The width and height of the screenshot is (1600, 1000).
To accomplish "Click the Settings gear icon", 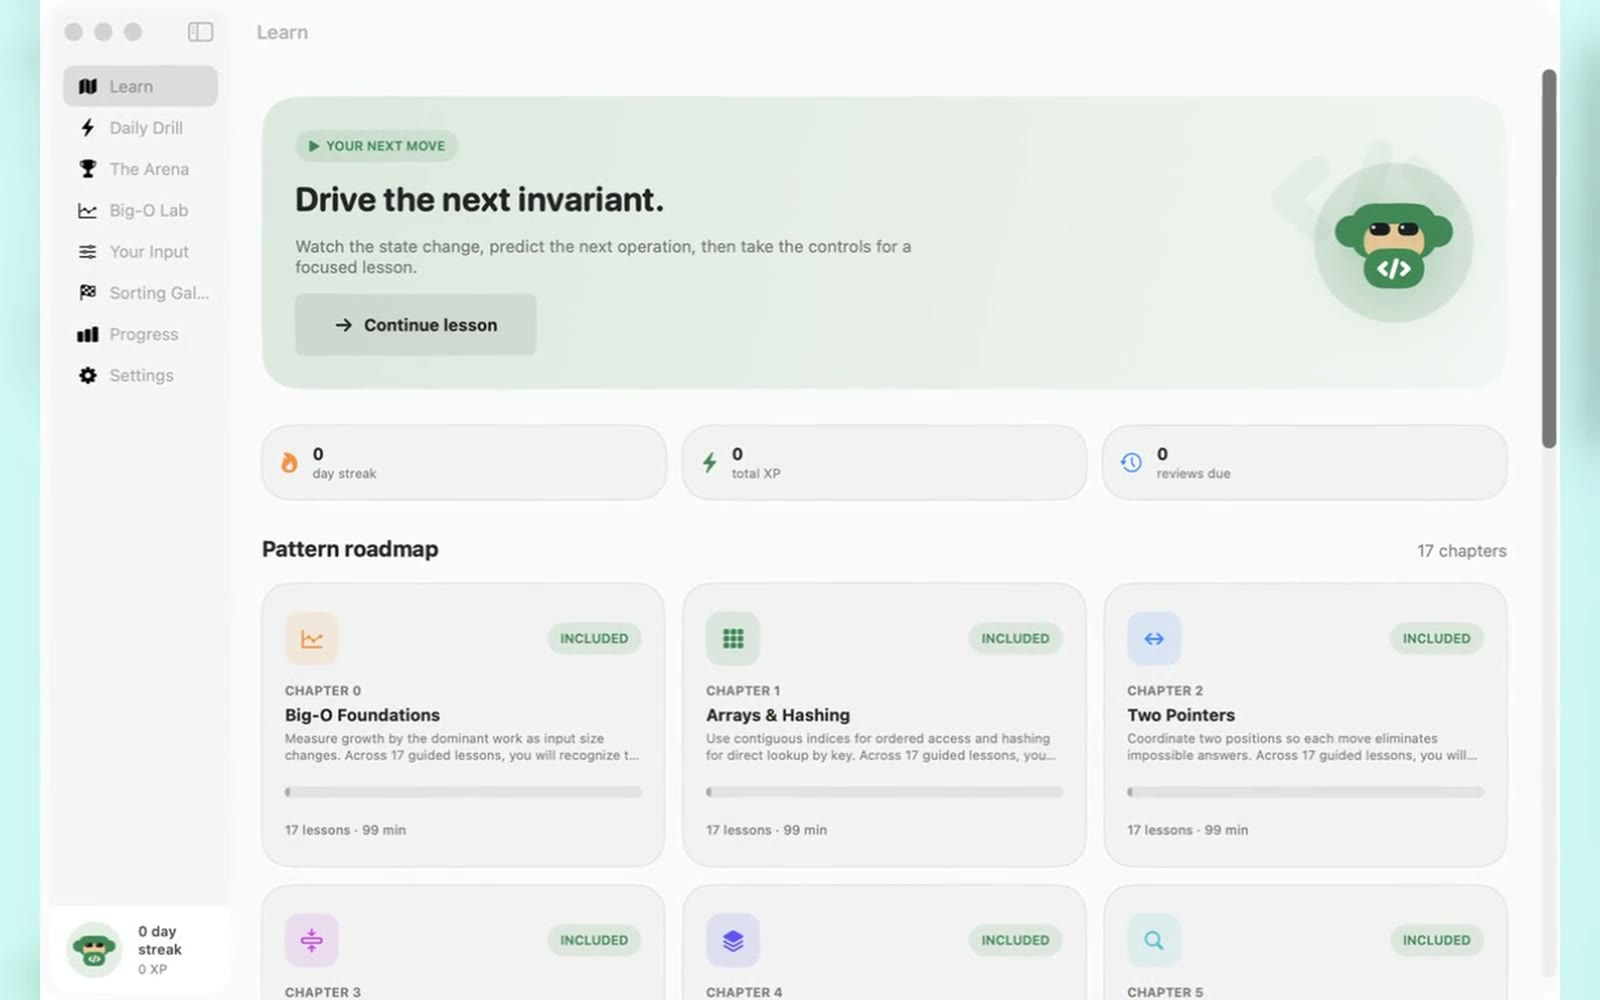I will point(88,375).
